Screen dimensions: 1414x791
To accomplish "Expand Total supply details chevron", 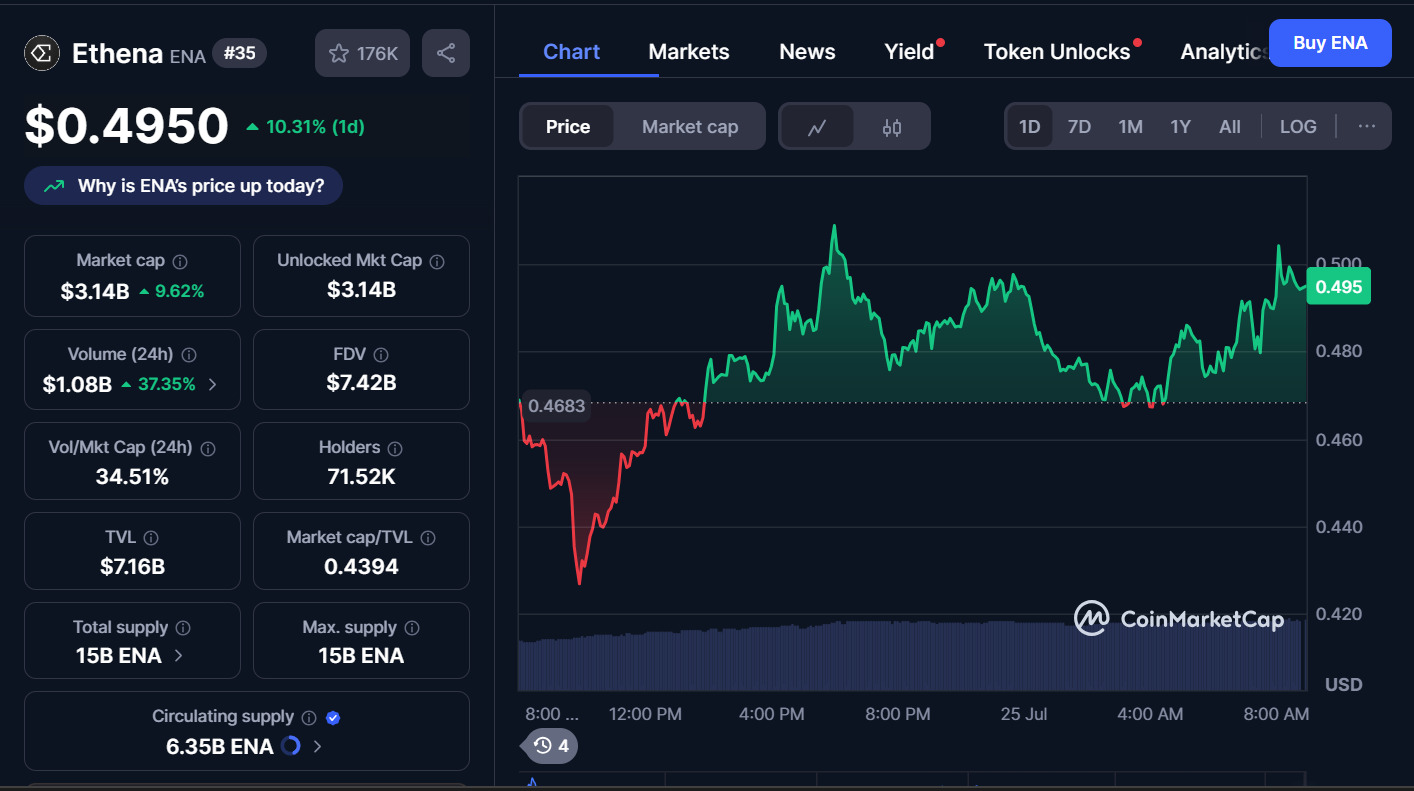I will pos(179,656).
